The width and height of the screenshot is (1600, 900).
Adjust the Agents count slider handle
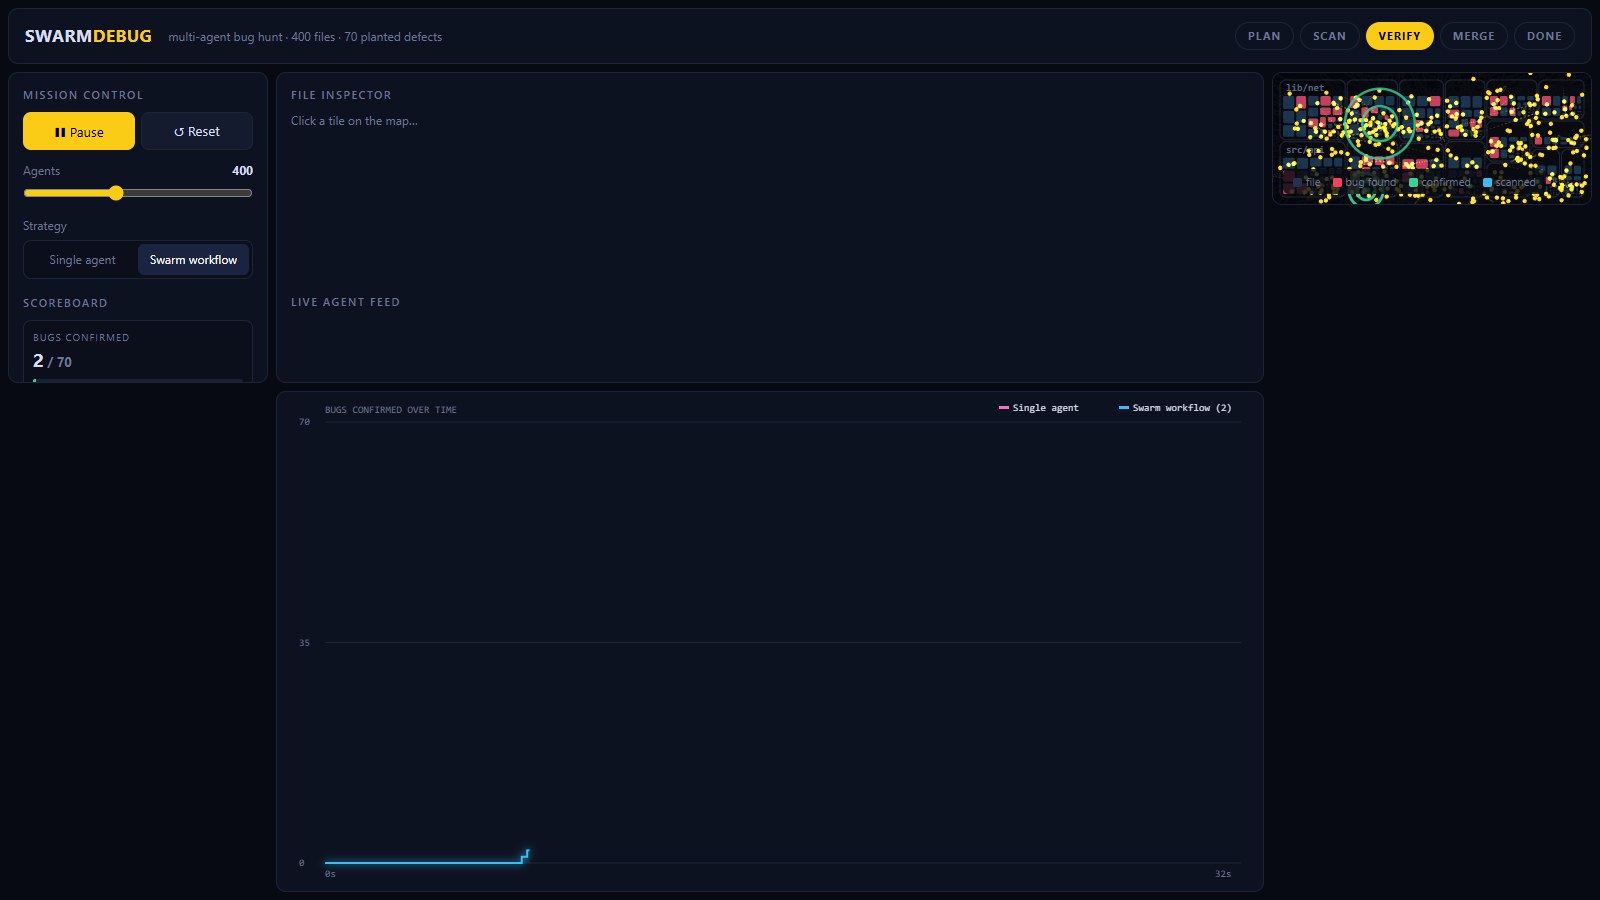(116, 193)
